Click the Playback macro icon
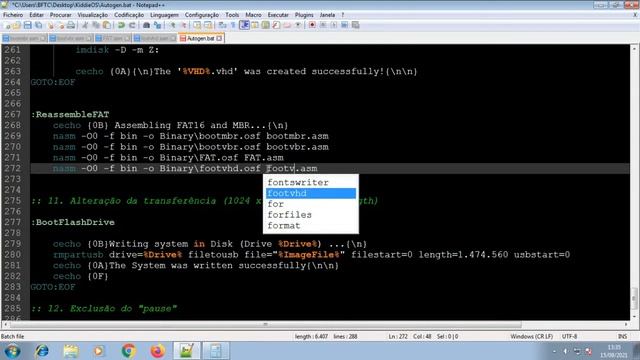The height and width of the screenshot is (360, 640). [x=334, y=25]
